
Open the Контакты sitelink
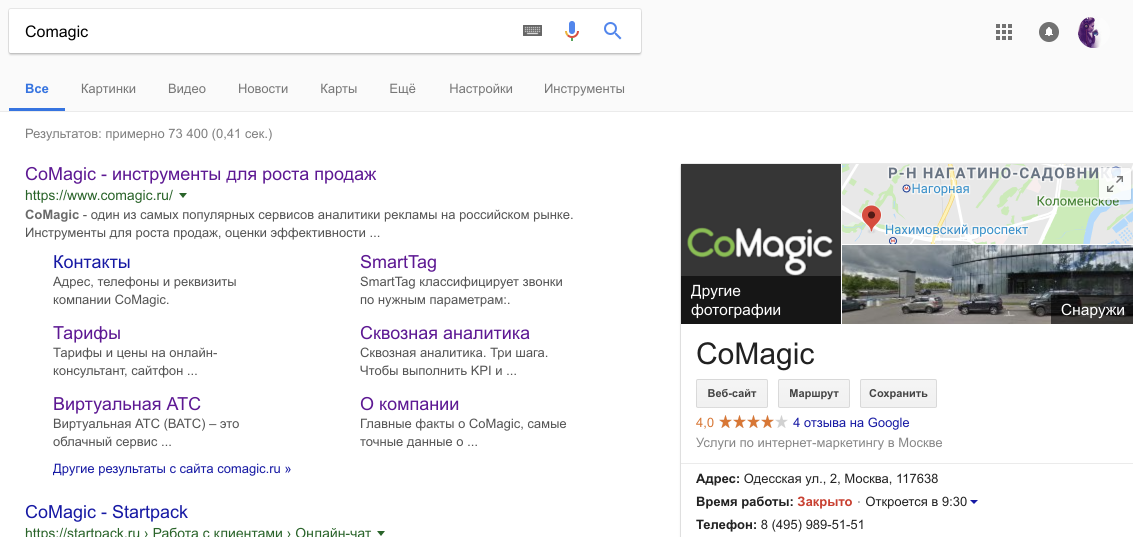(x=92, y=262)
